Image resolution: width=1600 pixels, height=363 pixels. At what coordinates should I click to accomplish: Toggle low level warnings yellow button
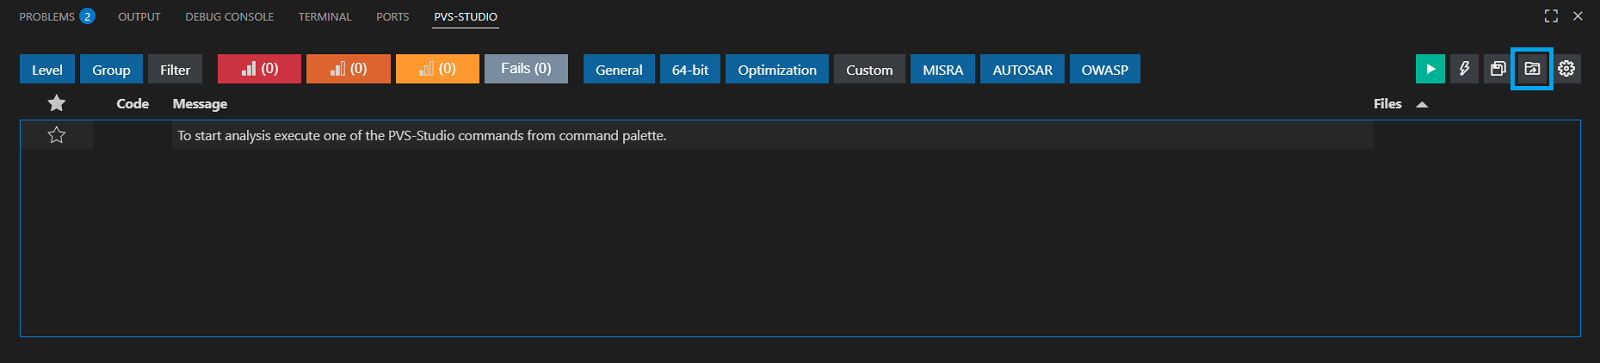(437, 69)
